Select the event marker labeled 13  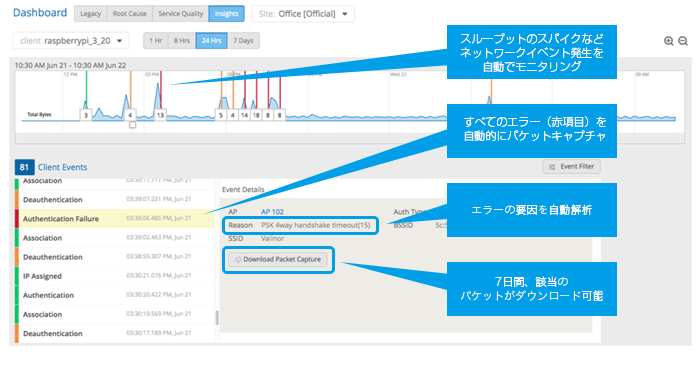point(160,115)
